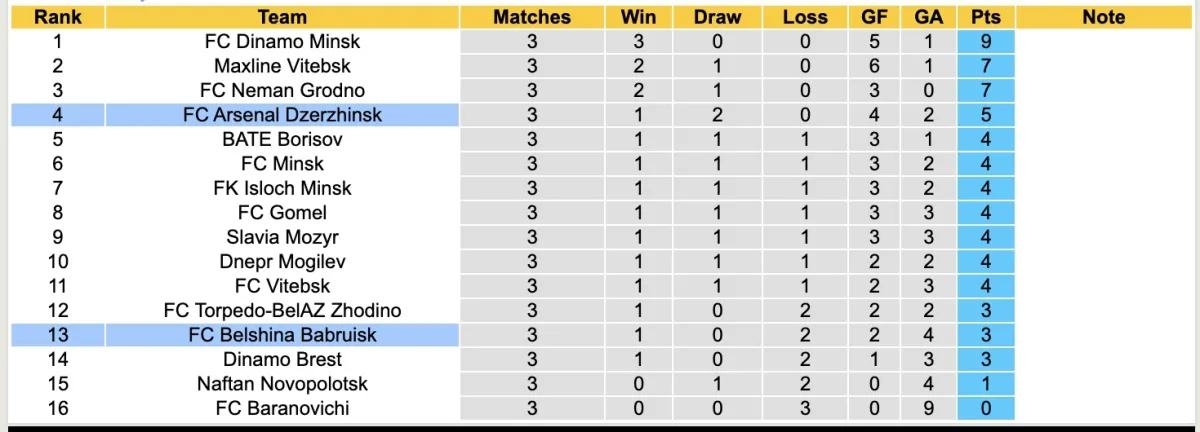Click the highlighted FC Arsenal Dzerzhinsk row

click(x=282, y=115)
